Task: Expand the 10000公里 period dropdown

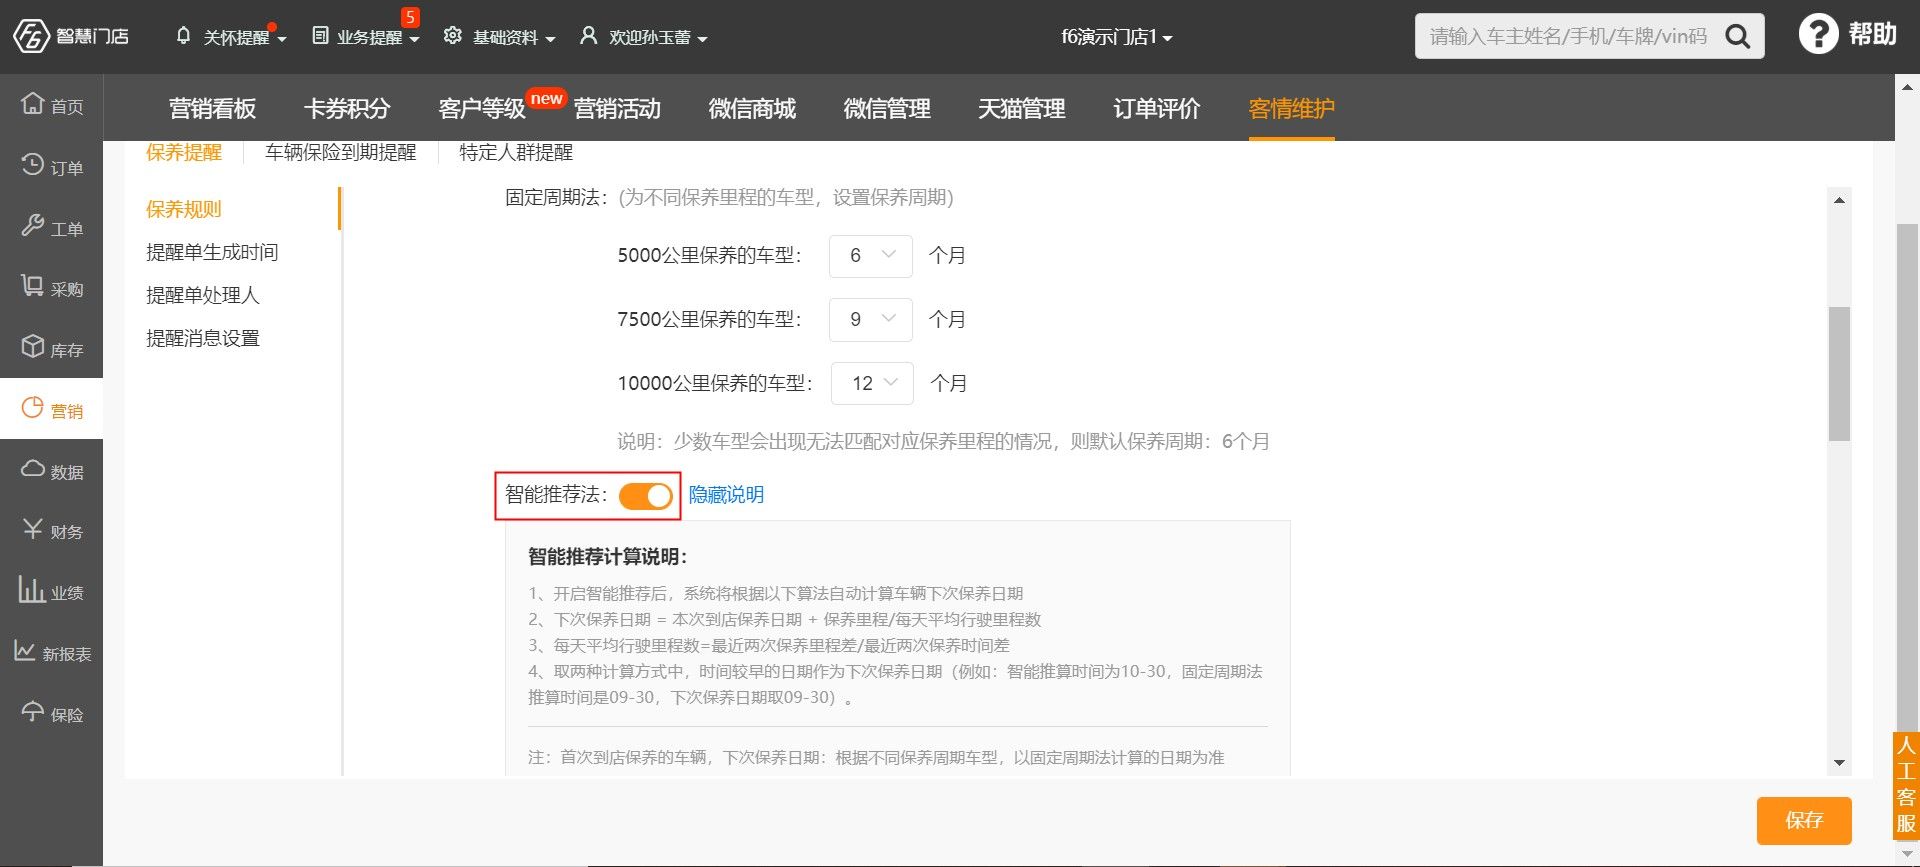Action: point(872,383)
